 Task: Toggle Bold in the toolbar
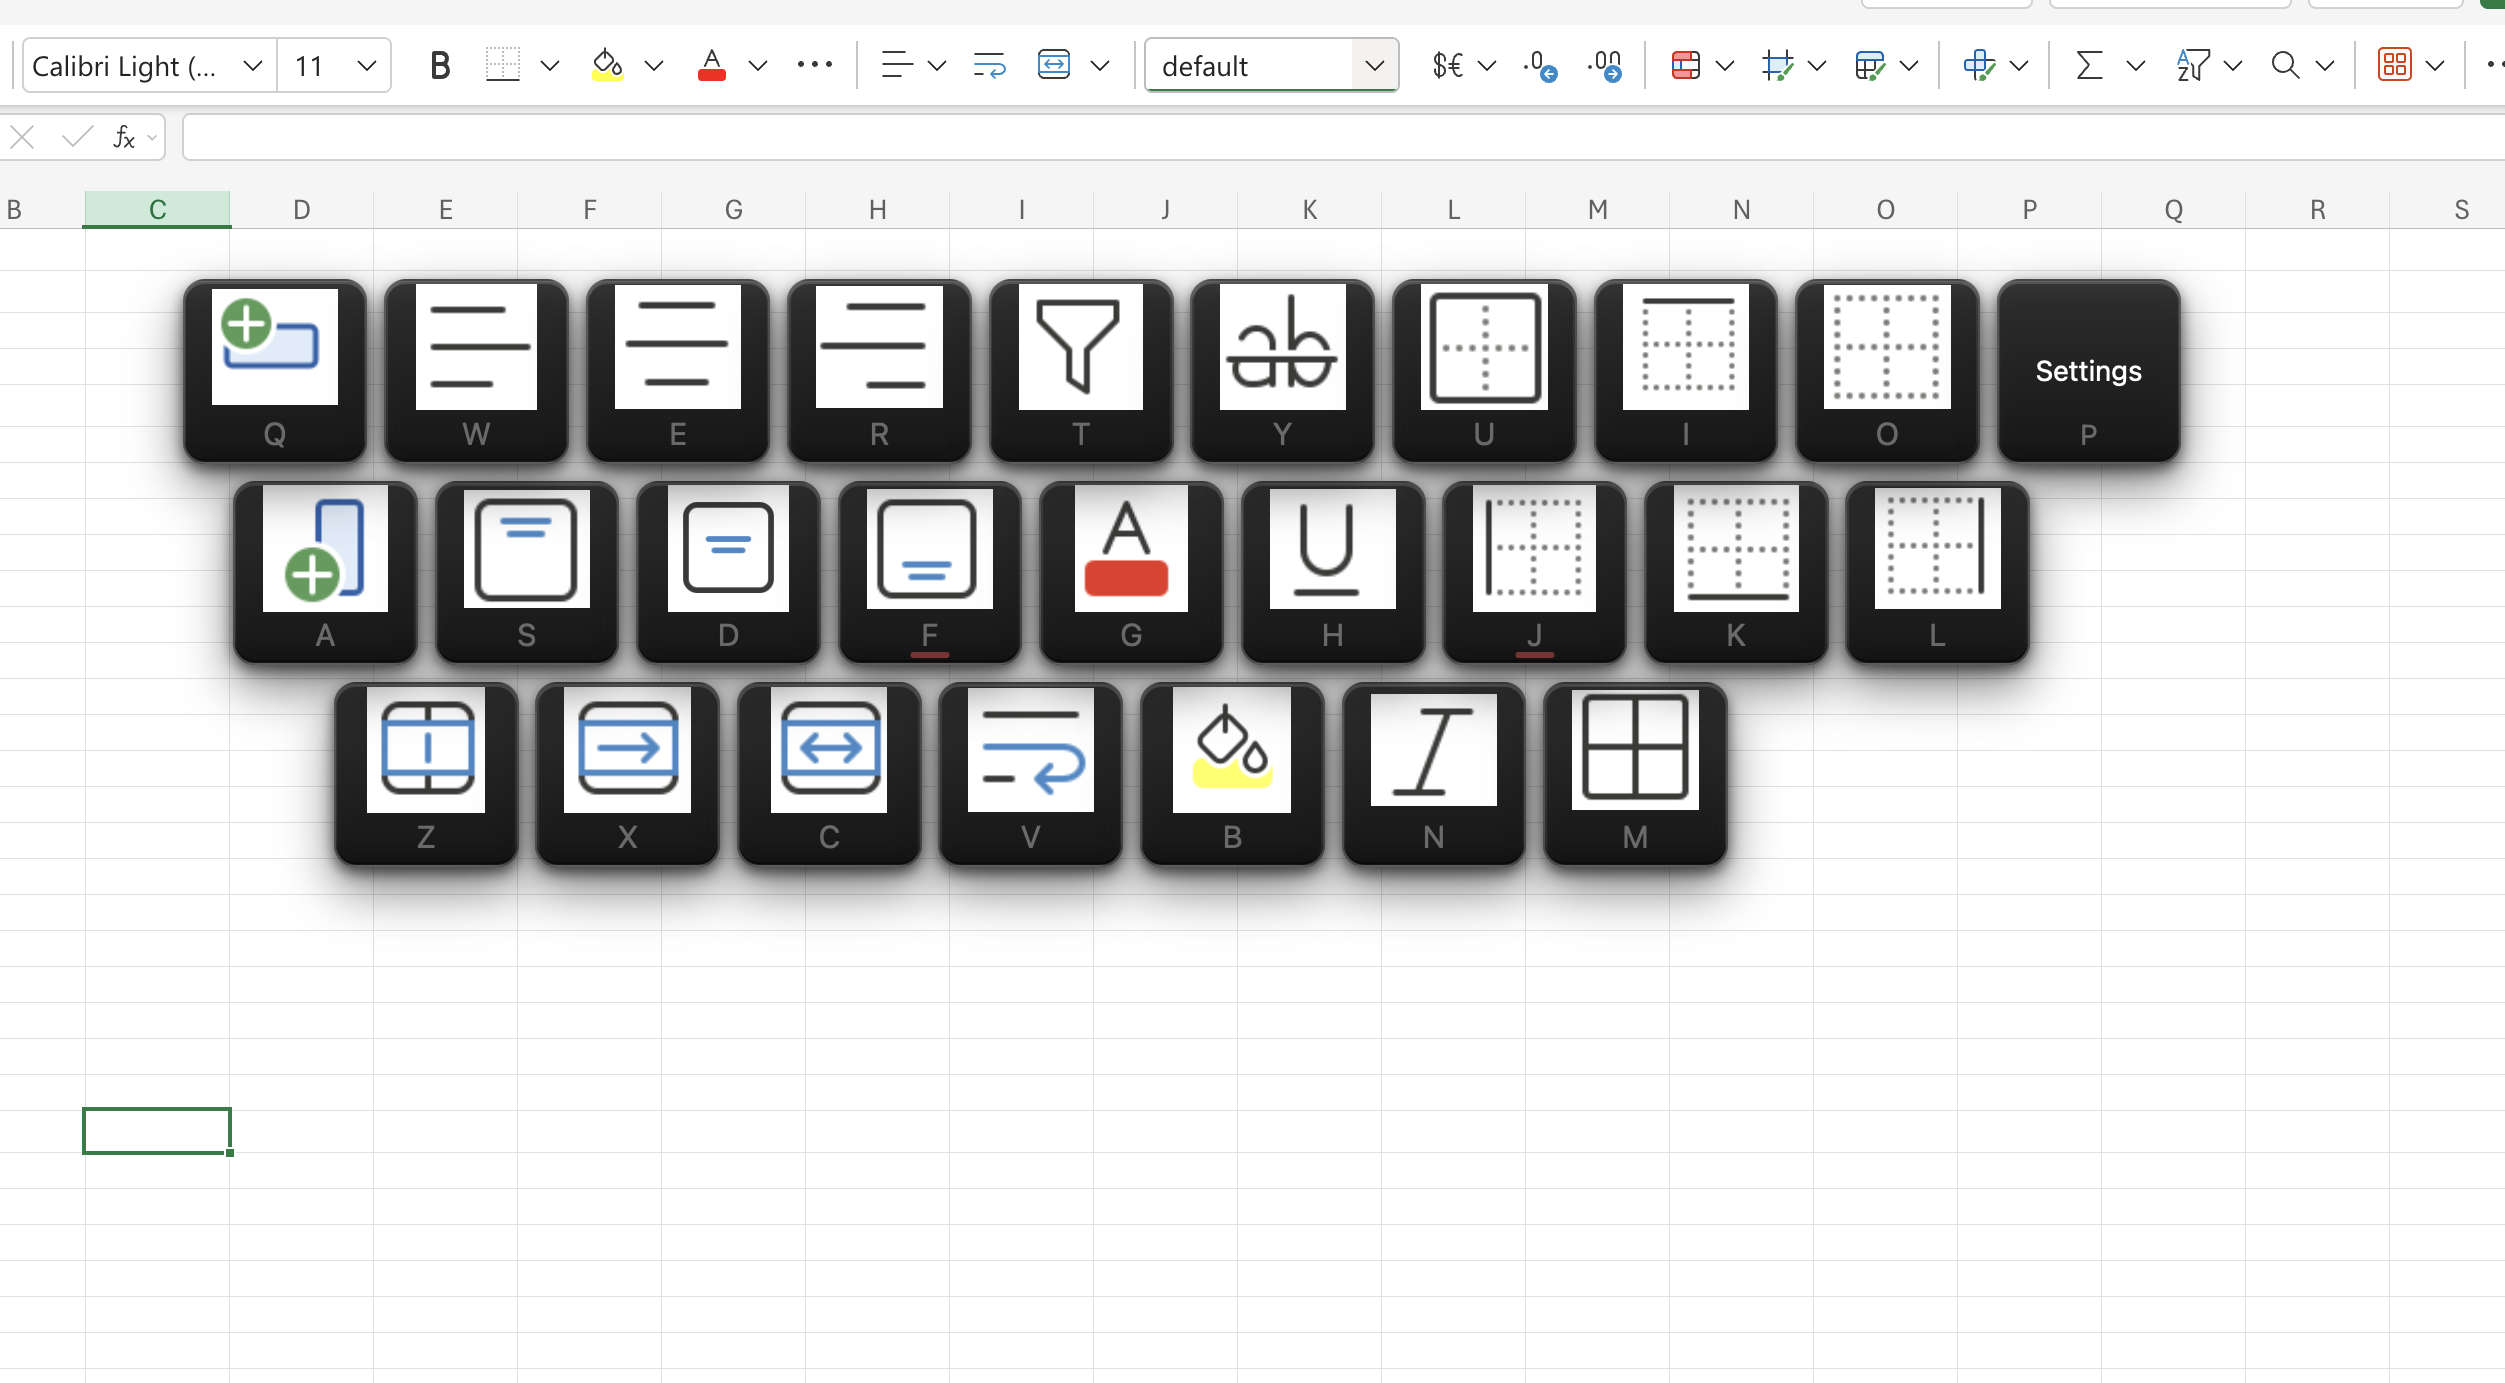[x=440, y=65]
